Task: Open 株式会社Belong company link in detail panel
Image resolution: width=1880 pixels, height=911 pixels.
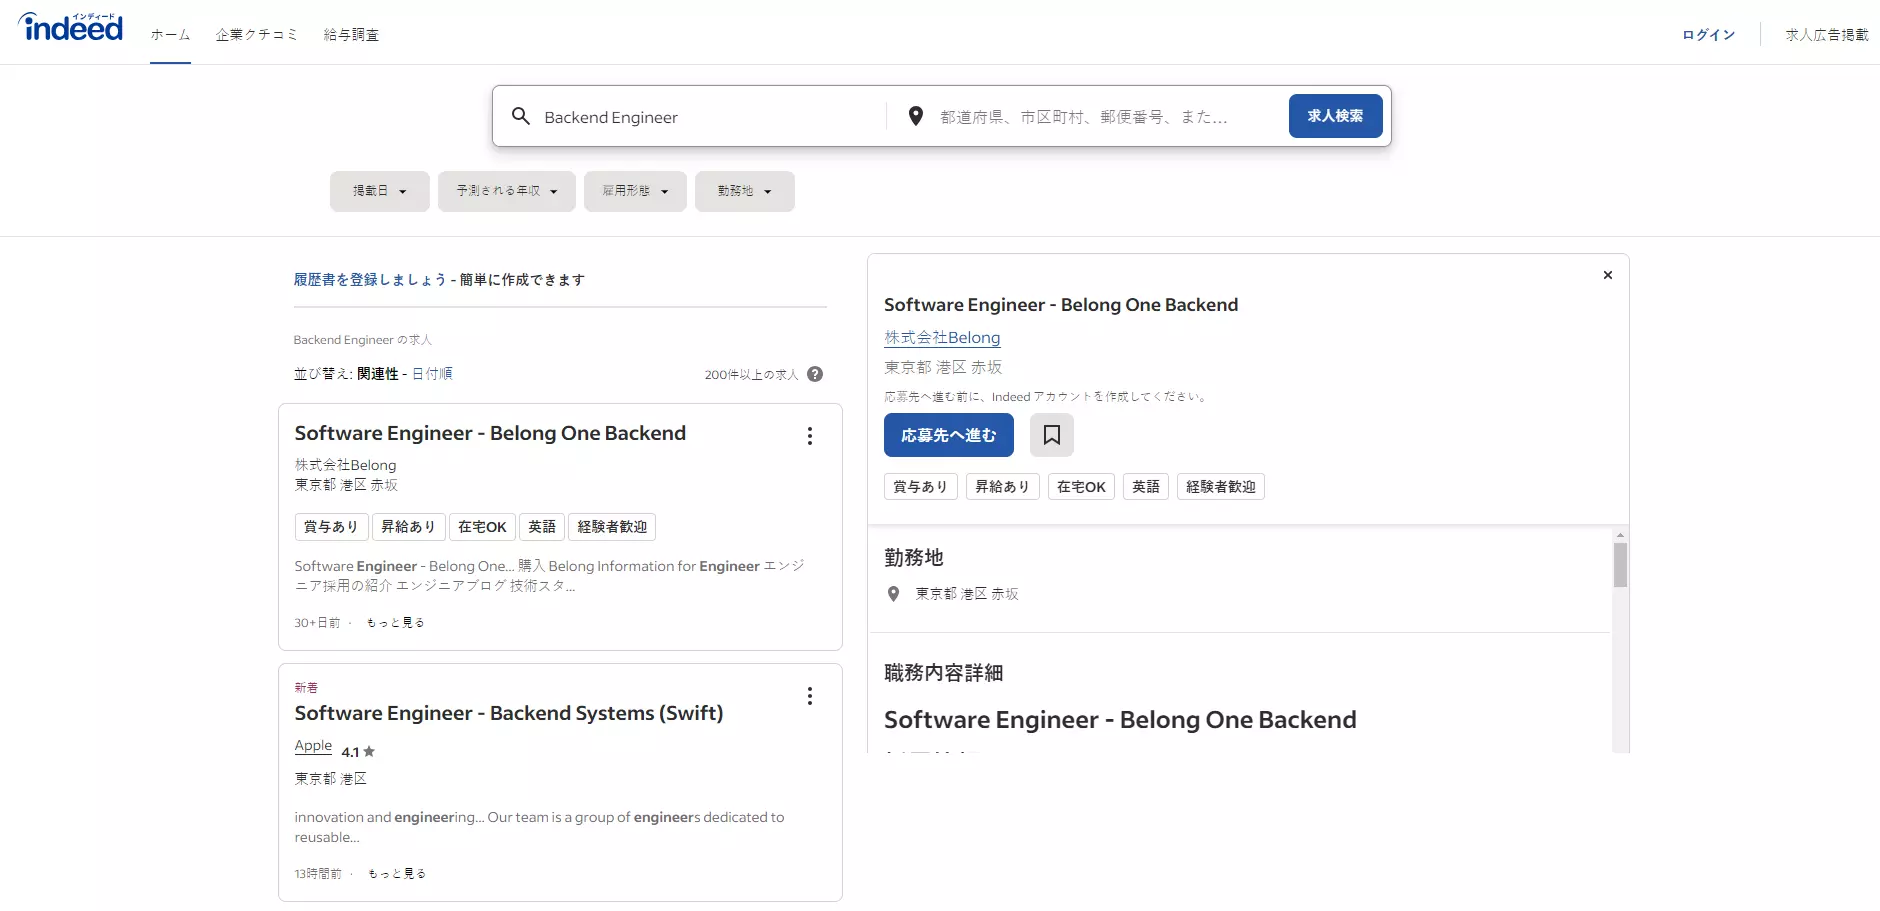Action: pyautogui.click(x=942, y=338)
